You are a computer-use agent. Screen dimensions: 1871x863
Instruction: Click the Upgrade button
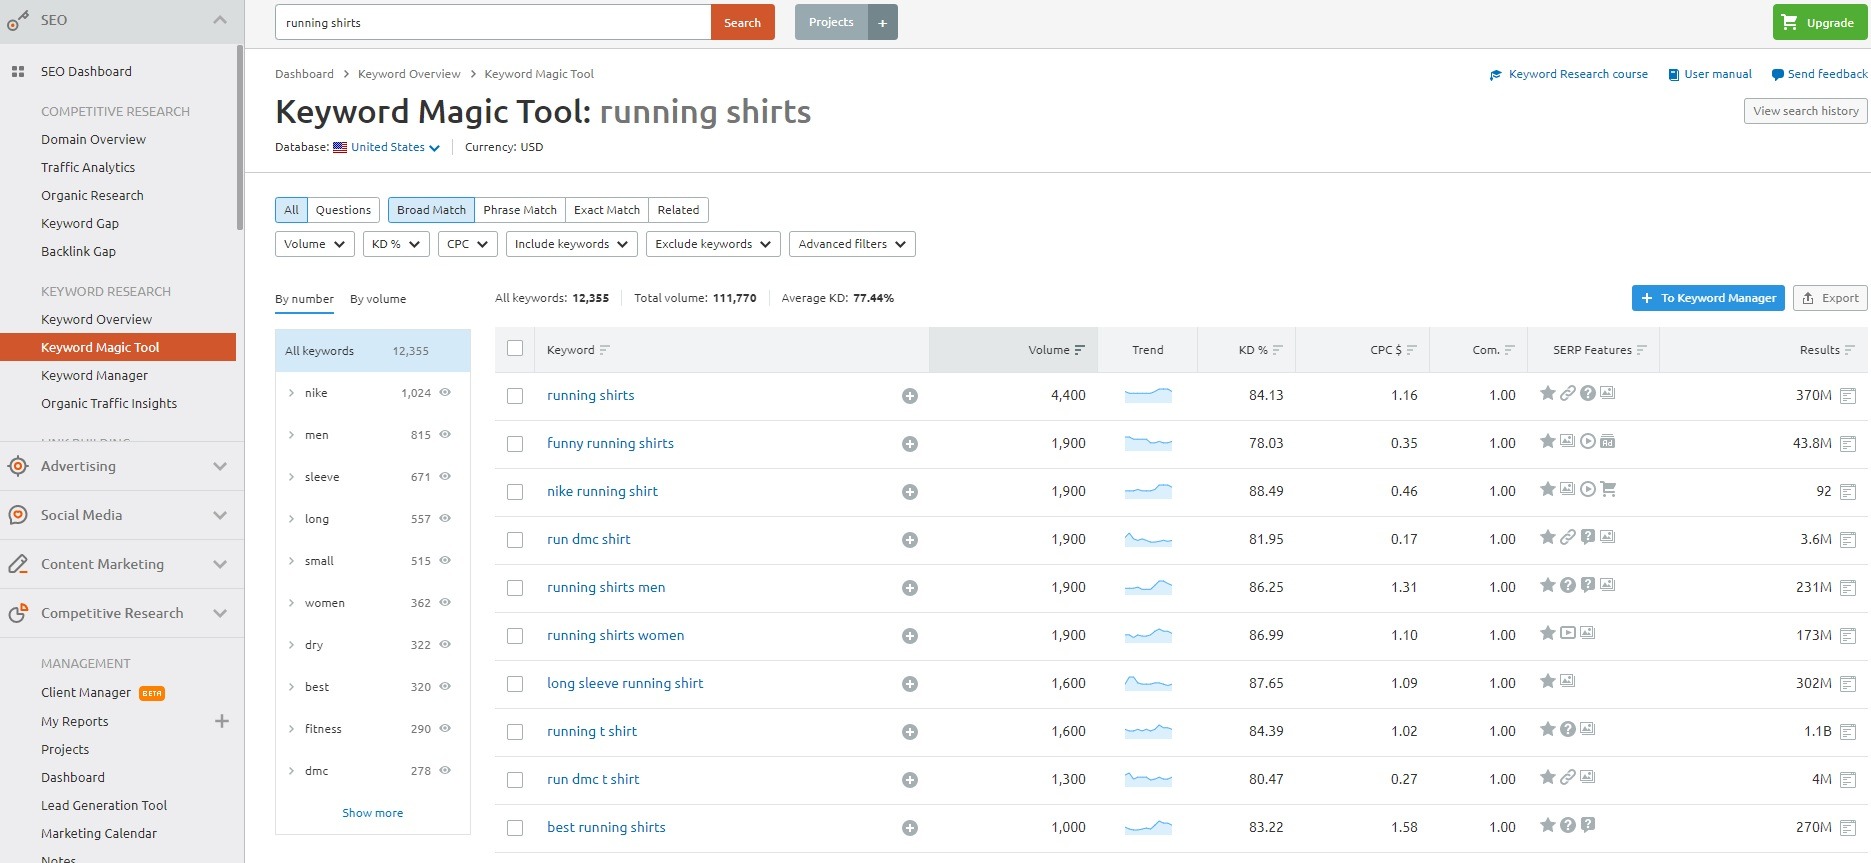(1820, 22)
